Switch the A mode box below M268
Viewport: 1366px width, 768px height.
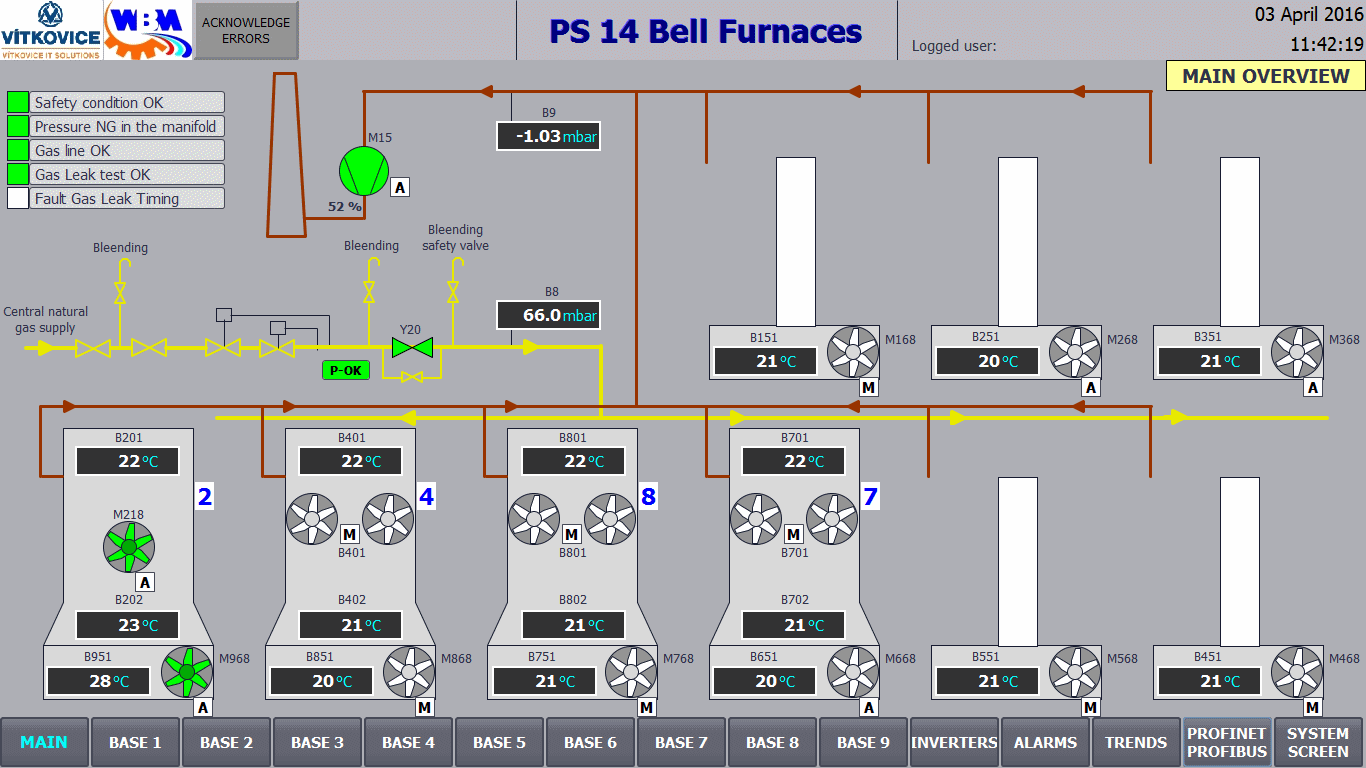(x=1090, y=388)
